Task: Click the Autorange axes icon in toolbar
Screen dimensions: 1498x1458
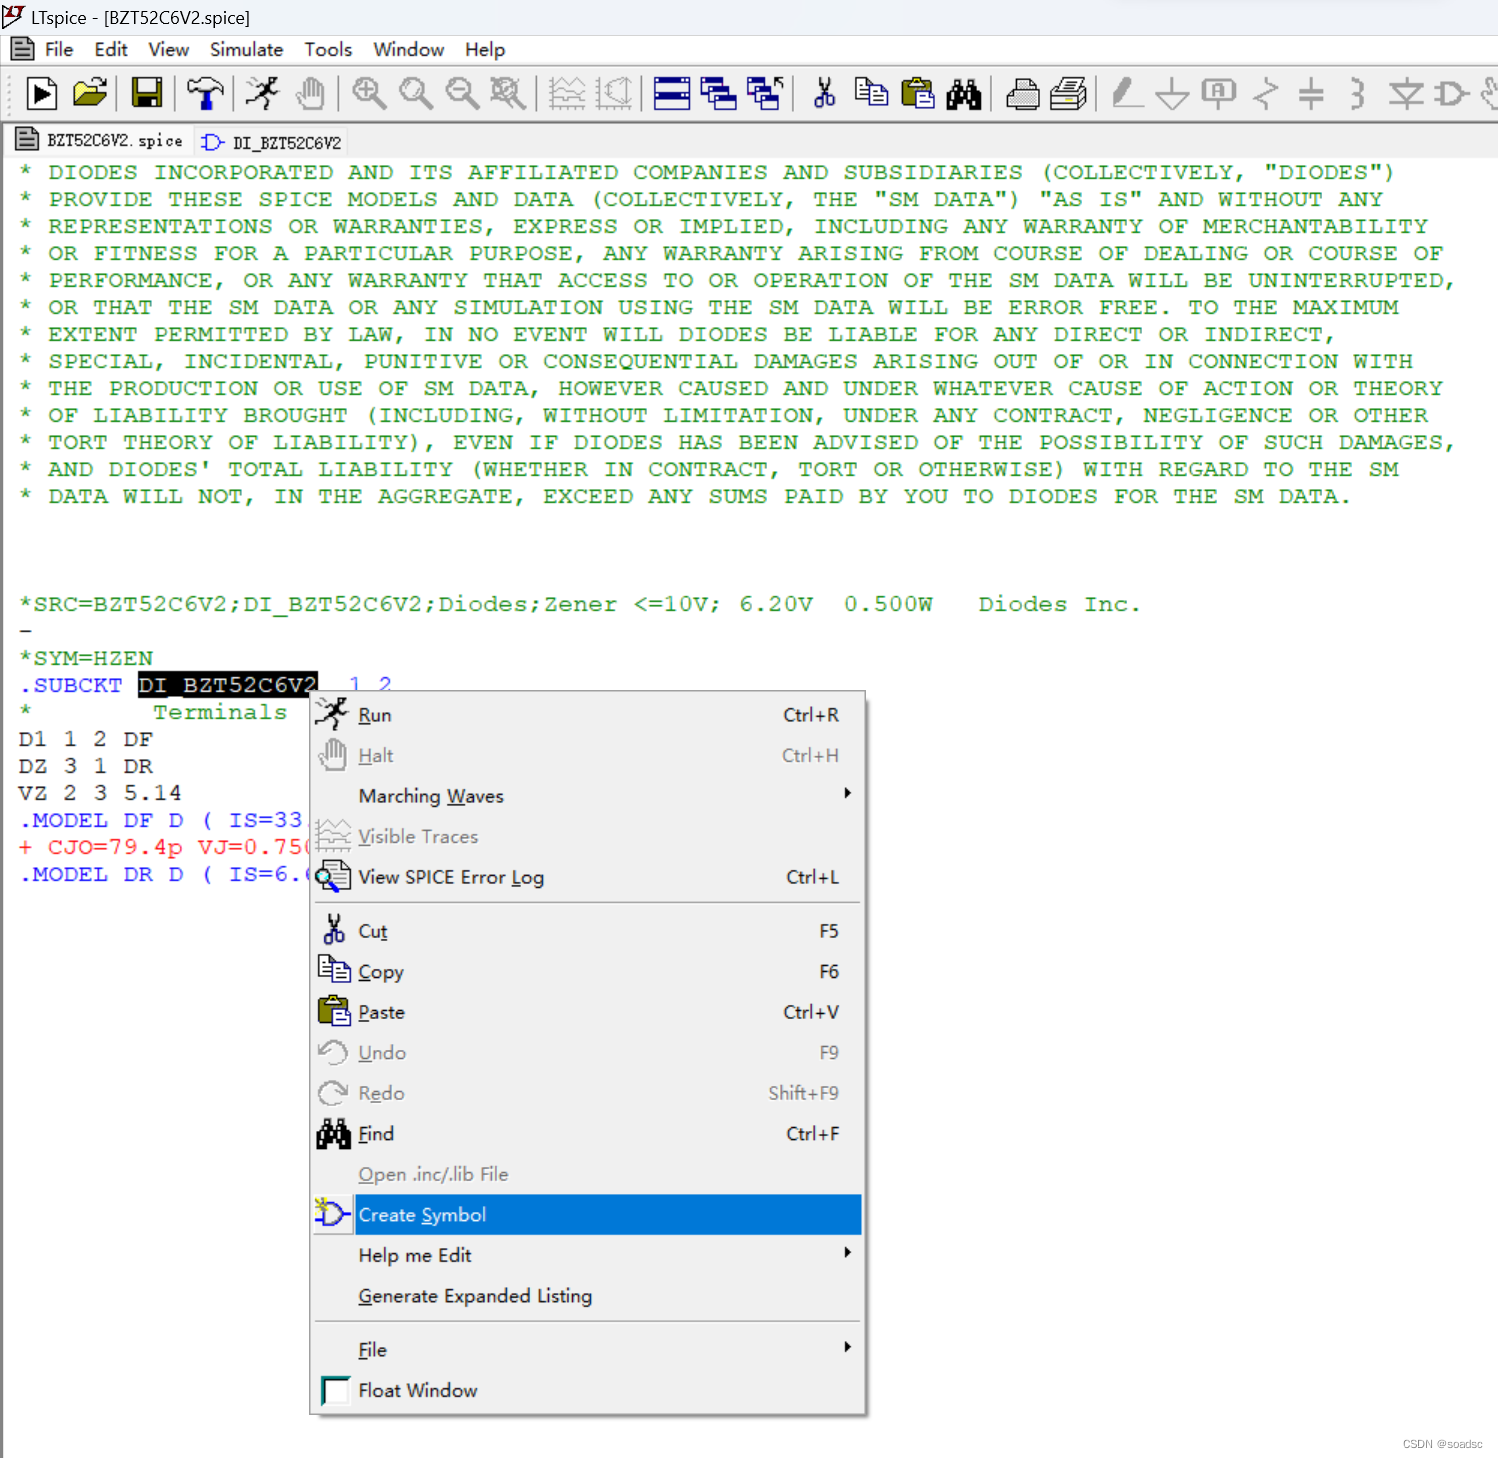Action: 614,94
